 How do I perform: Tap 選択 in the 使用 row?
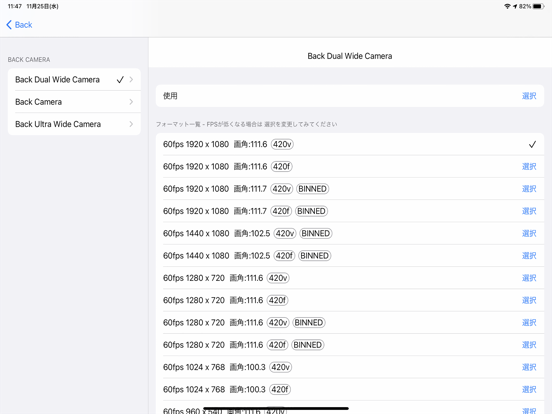pos(529,96)
